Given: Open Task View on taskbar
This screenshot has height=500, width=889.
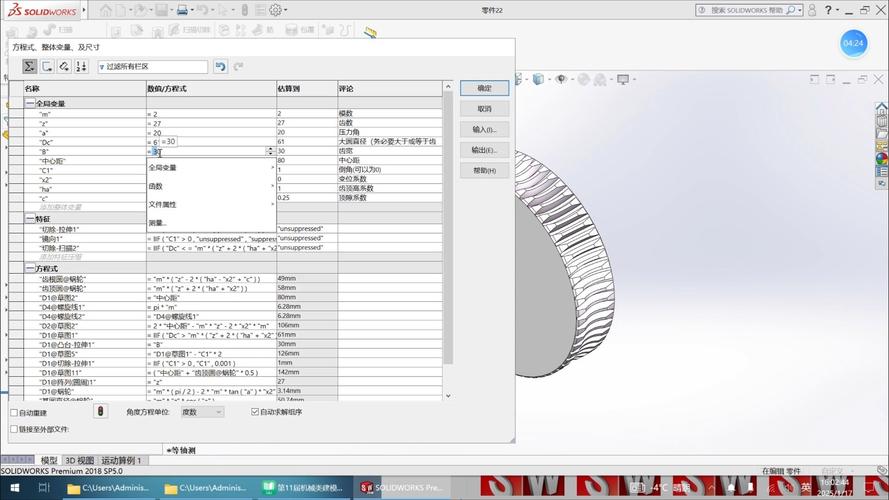Looking at the screenshot, I should (44, 488).
